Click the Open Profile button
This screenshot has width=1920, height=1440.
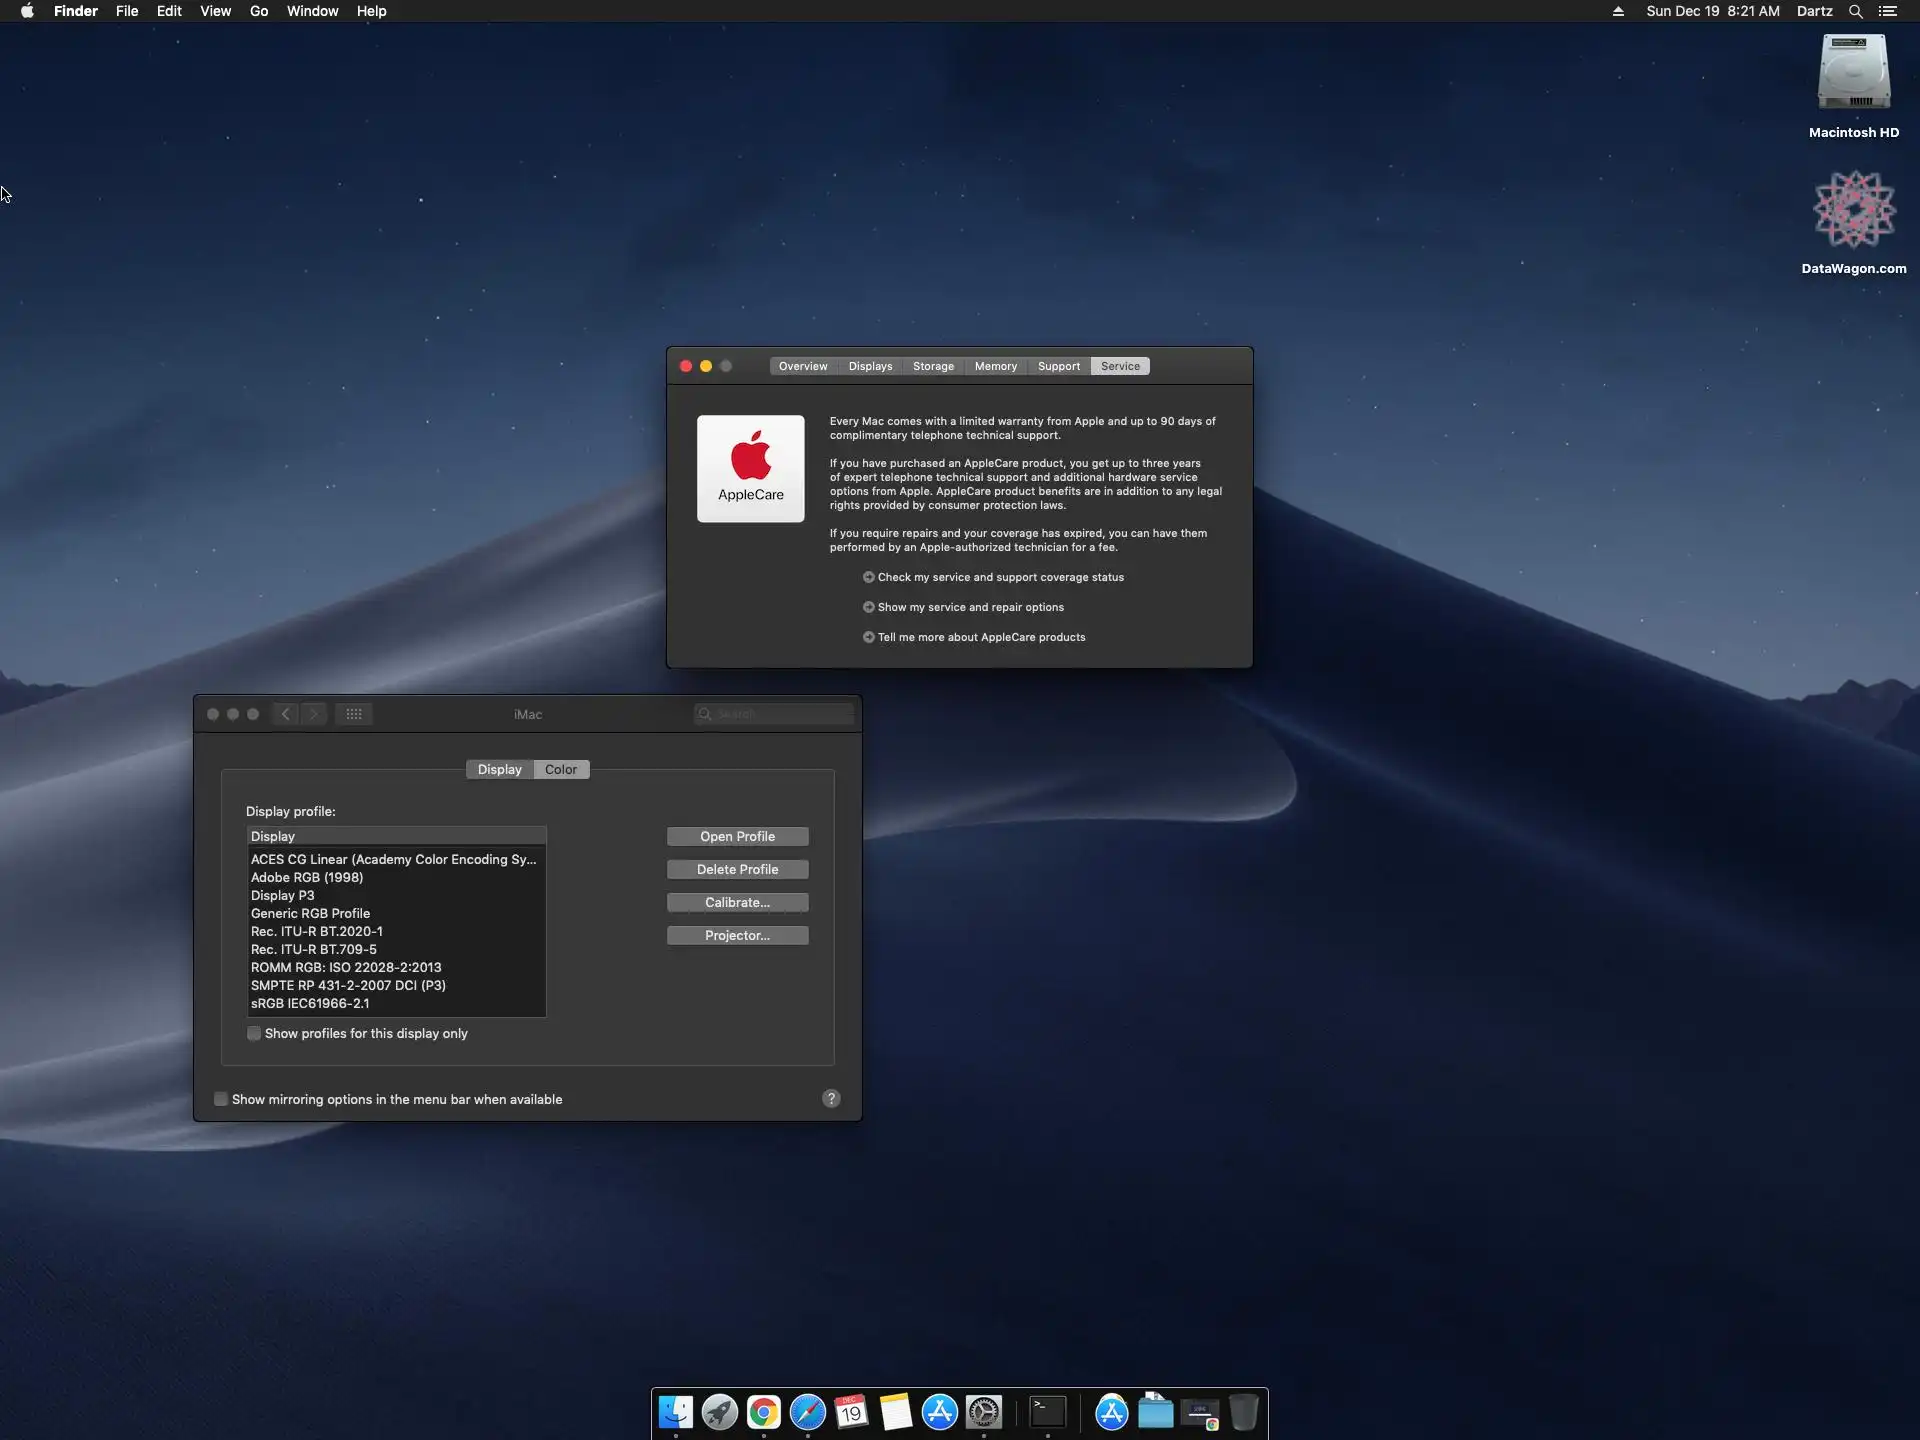tap(737, 836)
